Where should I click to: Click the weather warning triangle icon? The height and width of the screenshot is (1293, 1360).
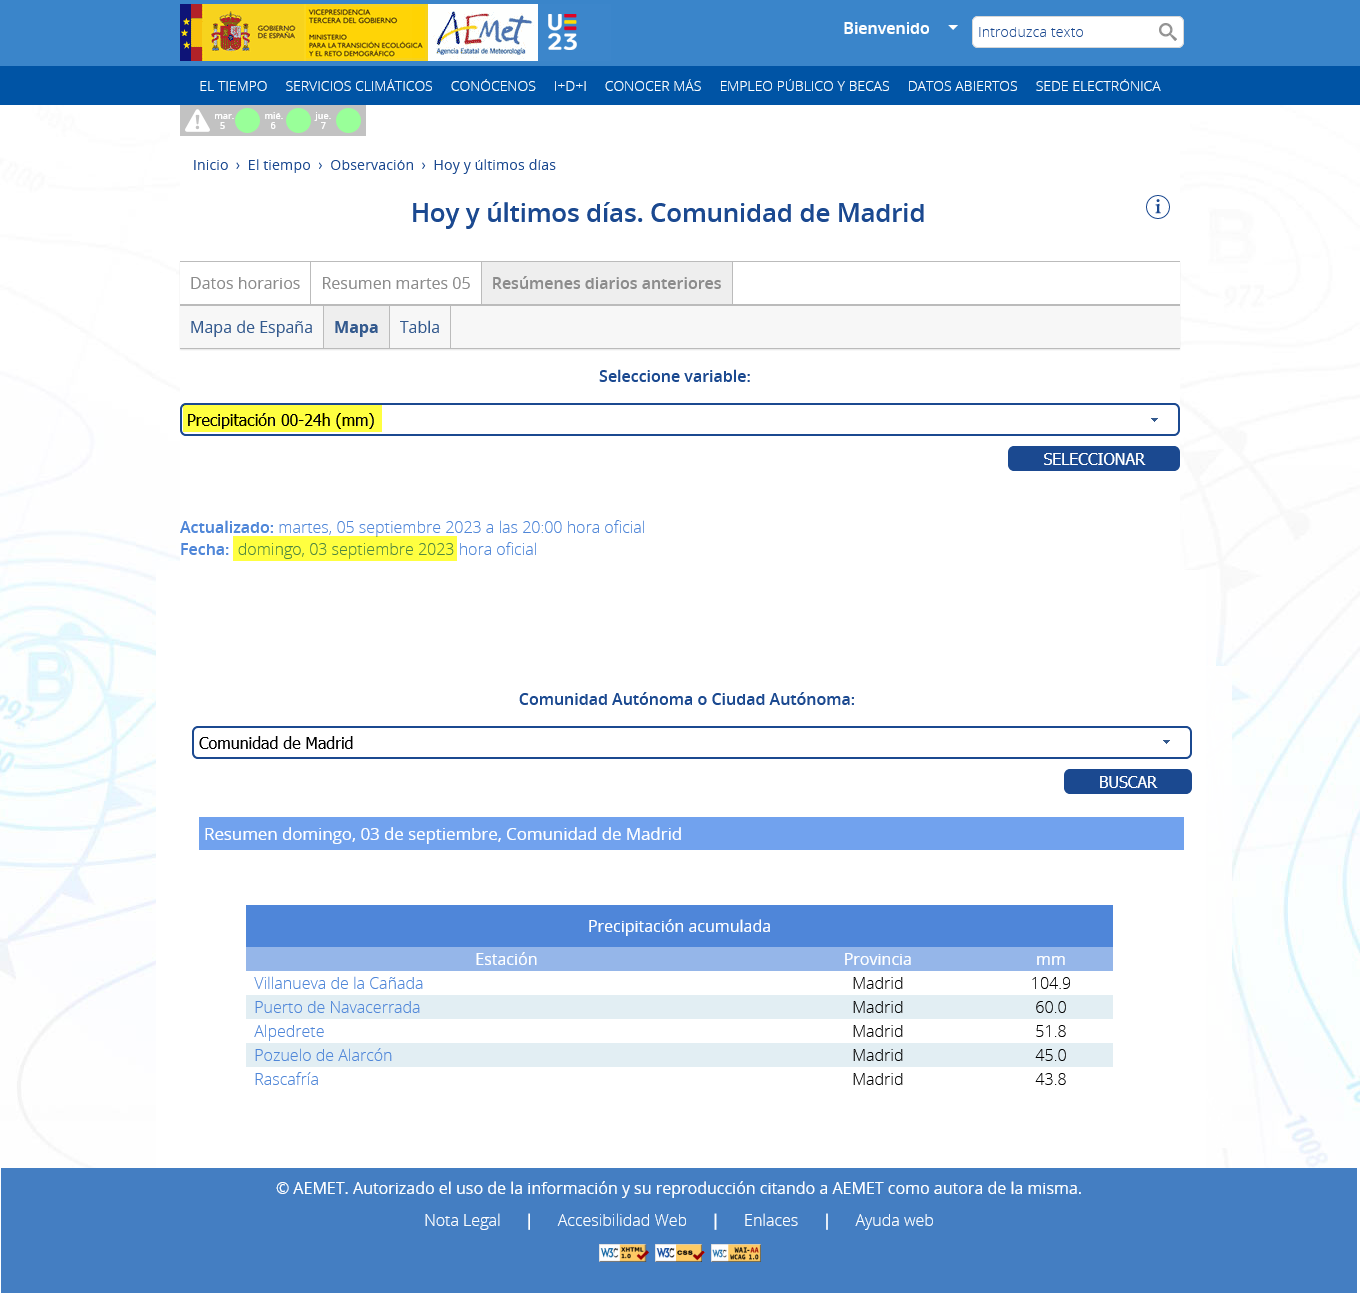pyautogui.click(x=197, y=121)
